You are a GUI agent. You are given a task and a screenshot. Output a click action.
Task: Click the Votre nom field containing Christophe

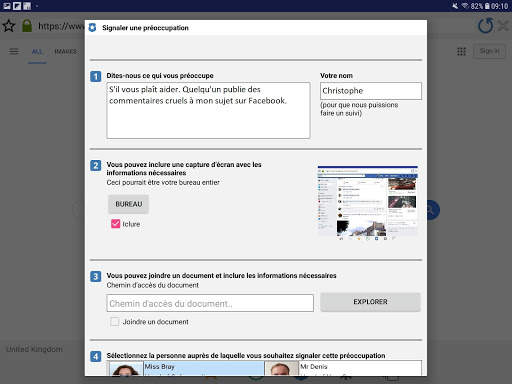(371, 91)
